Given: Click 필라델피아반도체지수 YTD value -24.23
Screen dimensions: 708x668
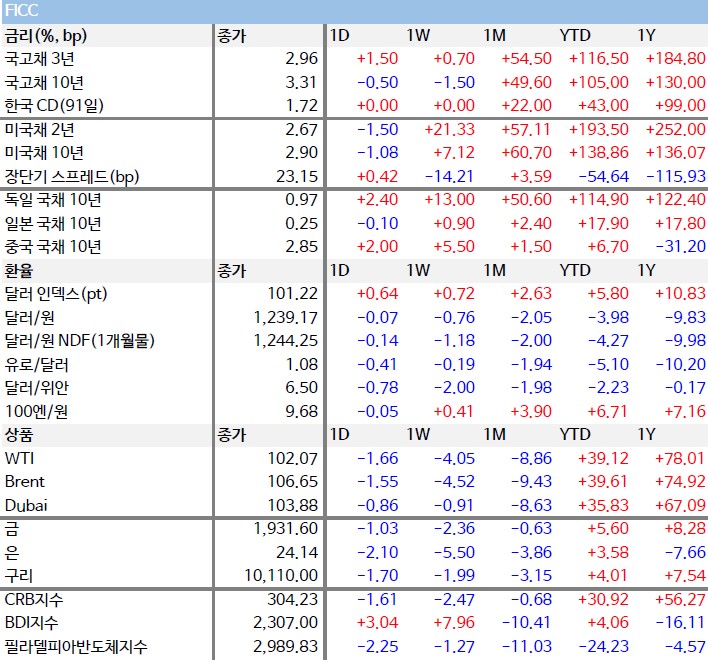Looking at the screenshot, I should click(603, 647).
